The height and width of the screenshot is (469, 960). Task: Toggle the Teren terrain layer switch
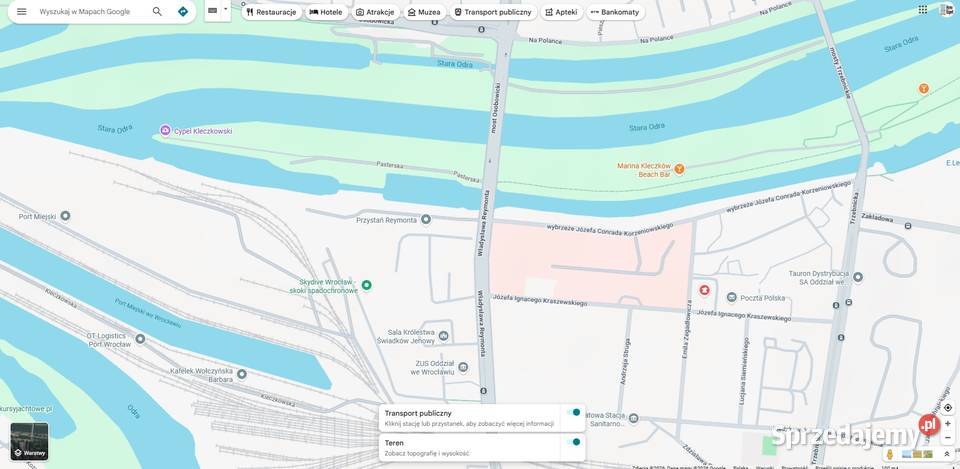click(x=573, y=442)
